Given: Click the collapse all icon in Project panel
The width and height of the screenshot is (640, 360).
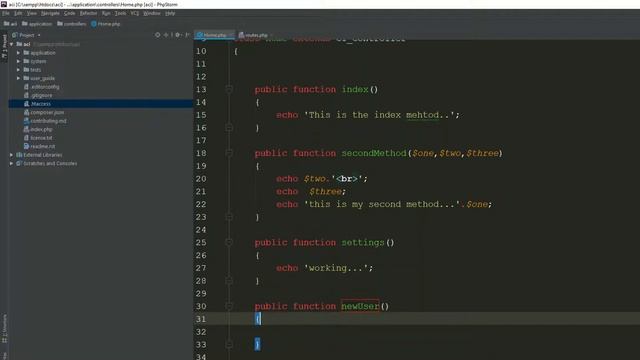Looking at the screenshot, I should click(167, 35).
